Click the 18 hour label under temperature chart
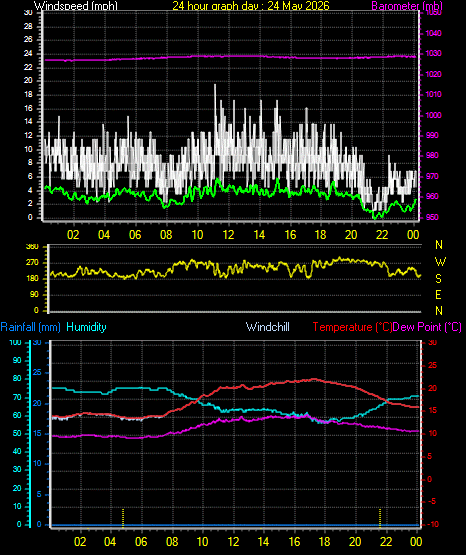Screen dimensions: 466x555 point(324,542)
